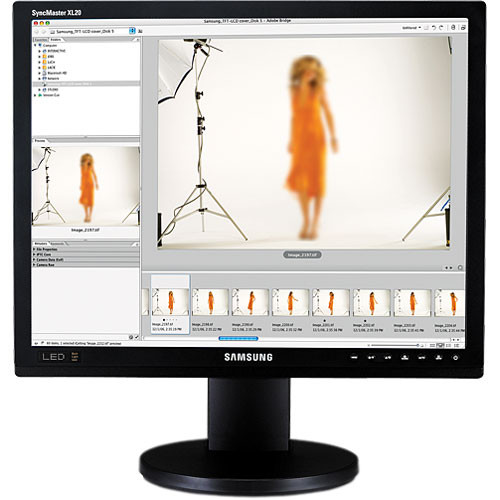Expand the INTERACTIVE volume node
The width and height of the screenshot is (500, 500).
(40, 51)
